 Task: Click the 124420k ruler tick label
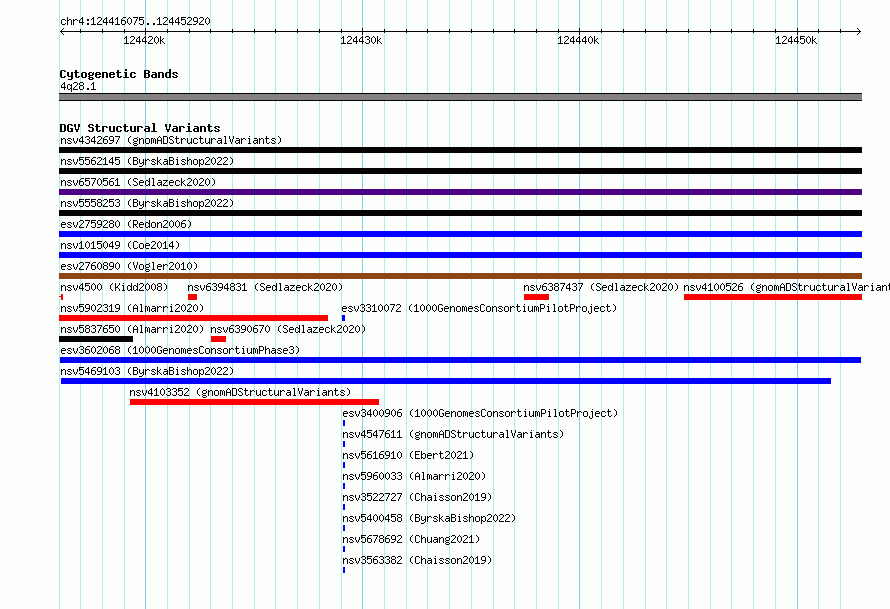pyautogui.click(x=144, y=40)
